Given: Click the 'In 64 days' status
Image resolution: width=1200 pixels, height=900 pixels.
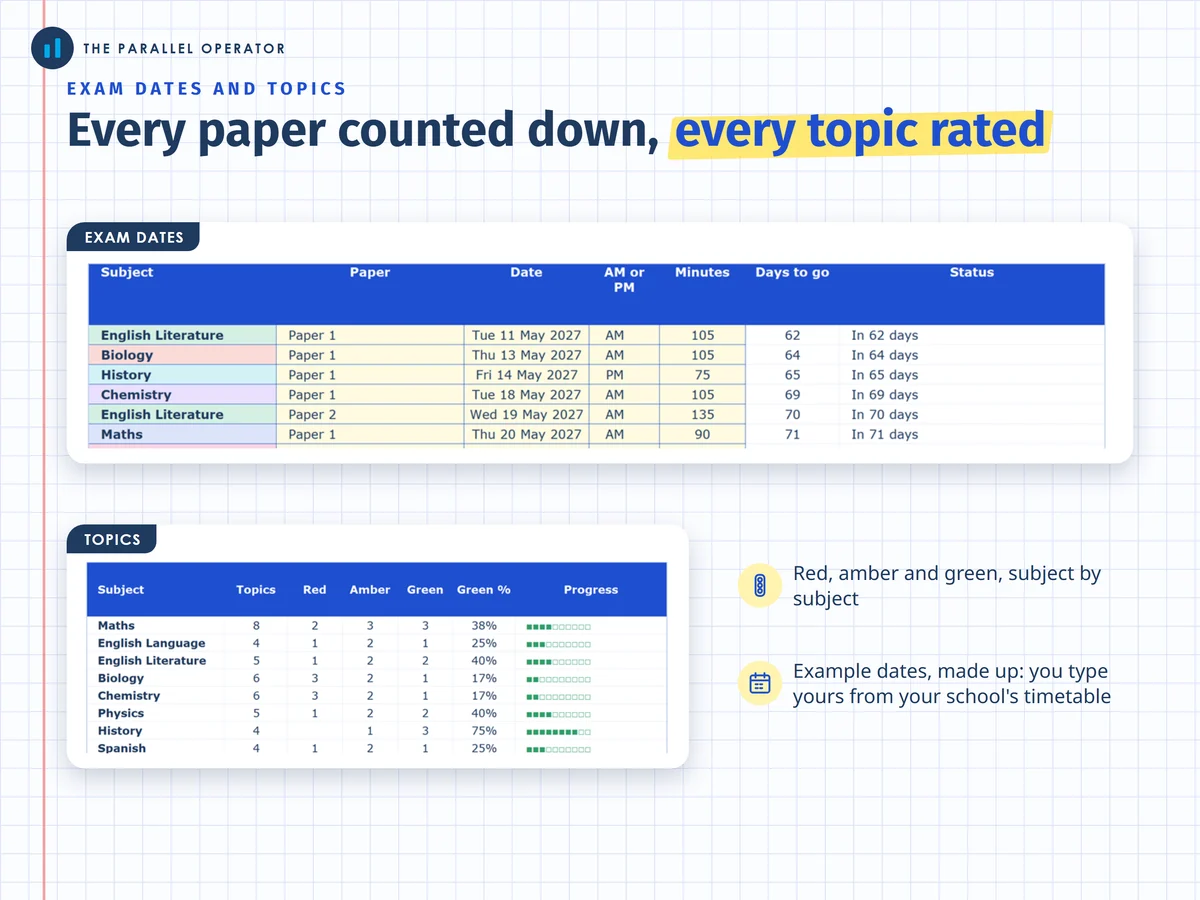Looking at the screenshot, I should click(884, 355).
